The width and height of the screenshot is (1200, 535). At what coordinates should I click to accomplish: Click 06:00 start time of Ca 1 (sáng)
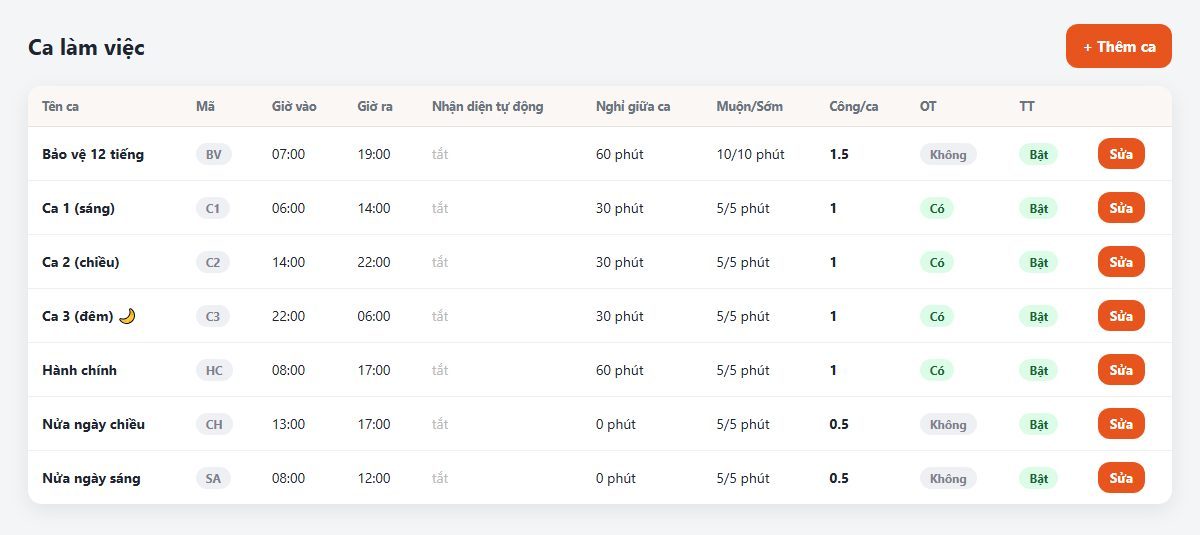pos(288,208)
